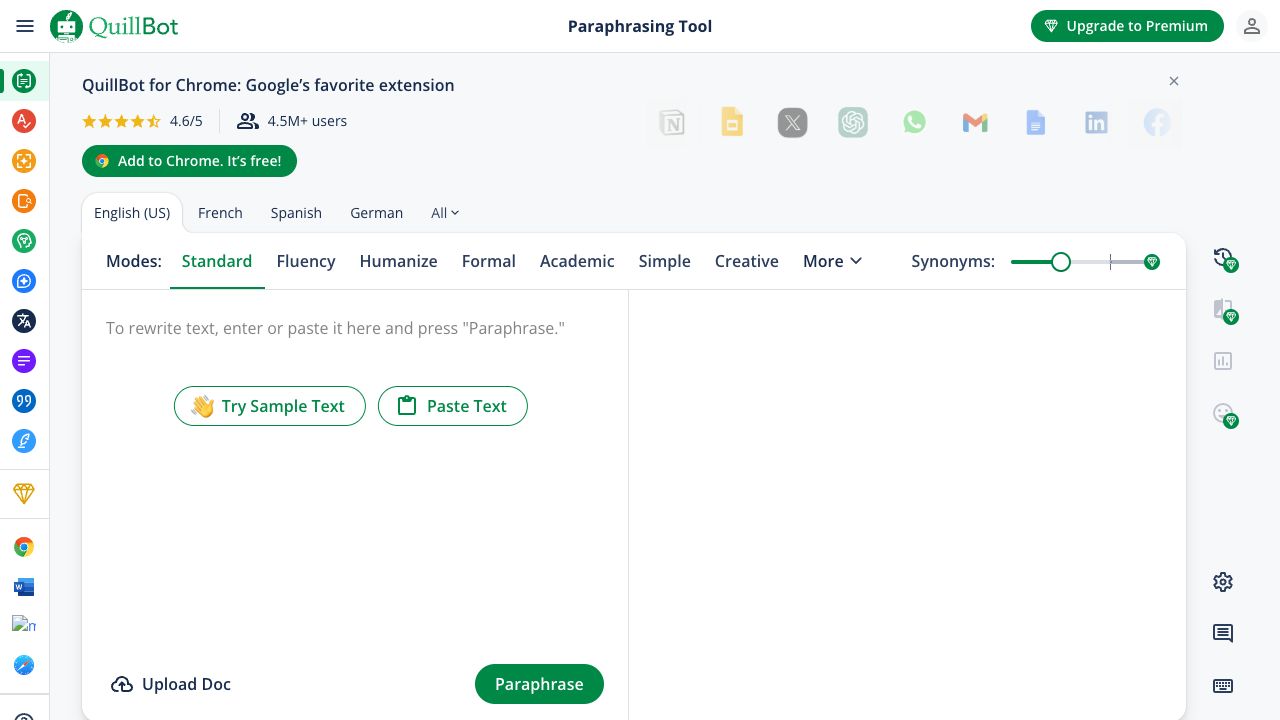Screen dimensions: 1280x720
Task: Click the Synonyms slider handle
Action: click(1061, 262)
